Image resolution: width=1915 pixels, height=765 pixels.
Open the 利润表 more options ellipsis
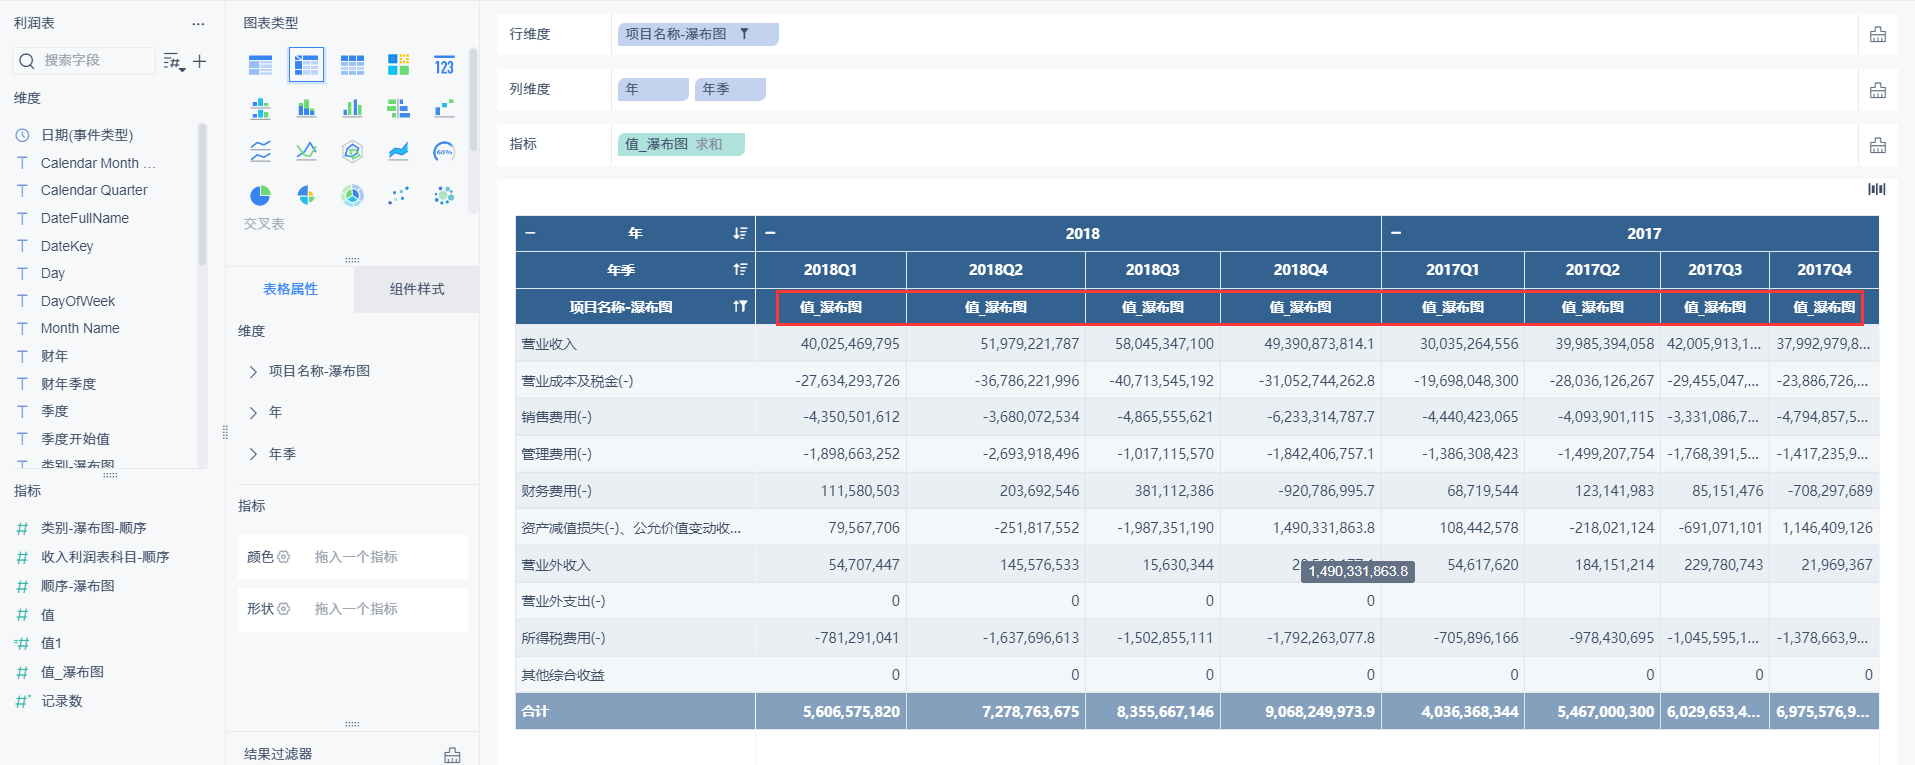(198, 23)
